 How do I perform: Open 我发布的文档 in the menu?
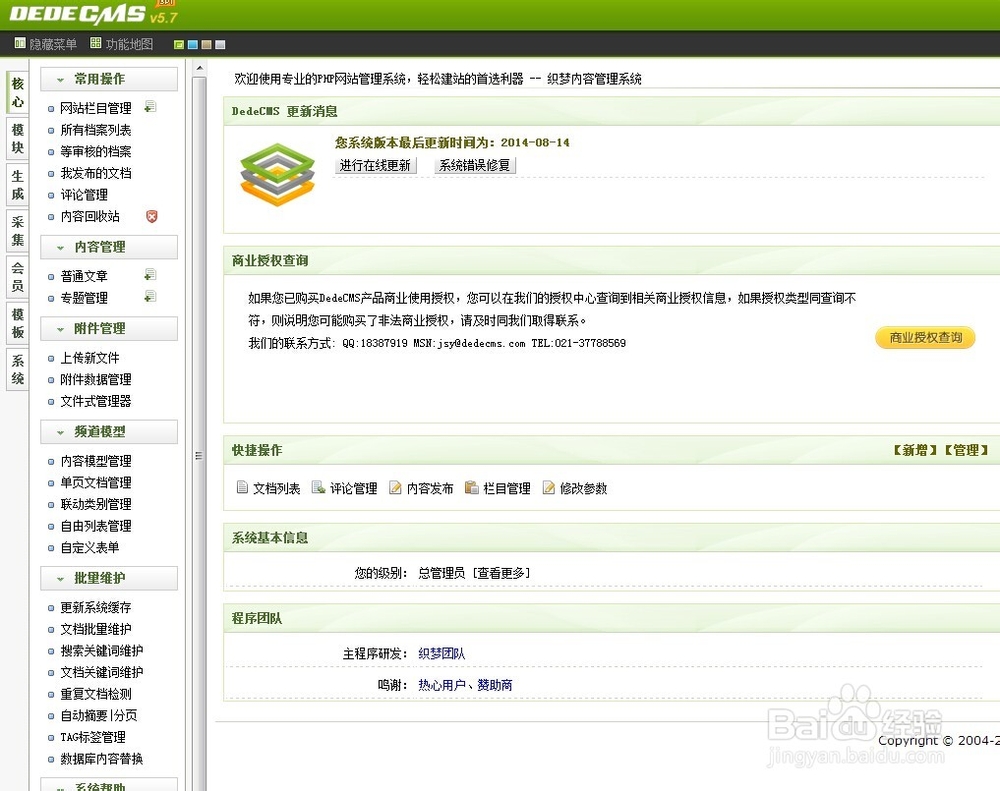click(96, 173)
